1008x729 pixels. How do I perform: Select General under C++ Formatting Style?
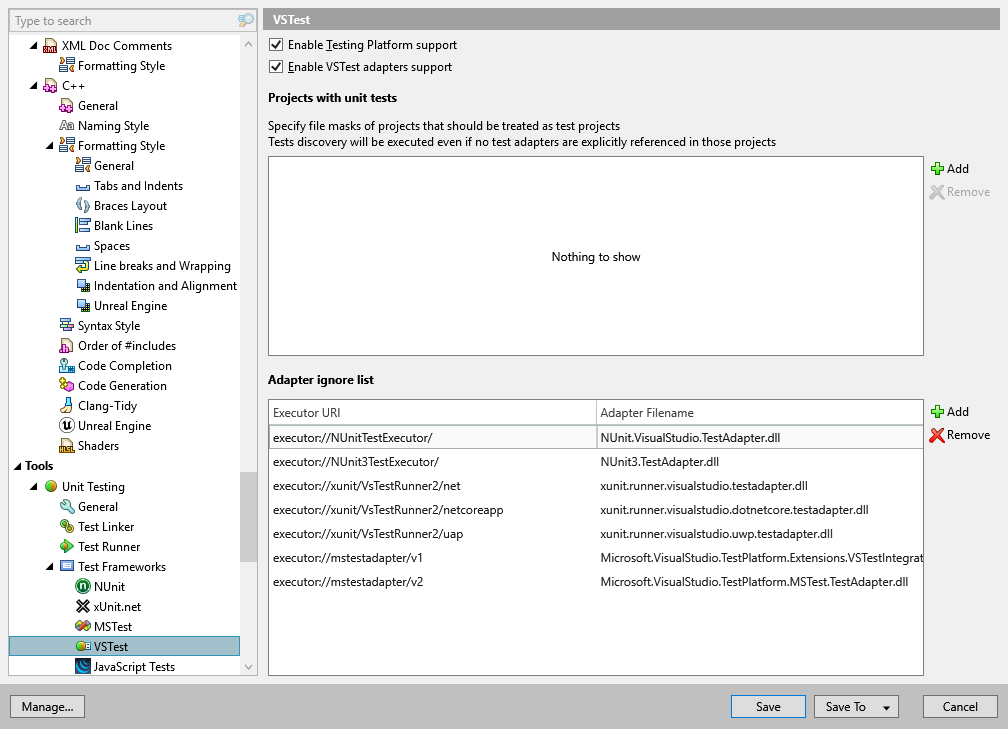114,166
